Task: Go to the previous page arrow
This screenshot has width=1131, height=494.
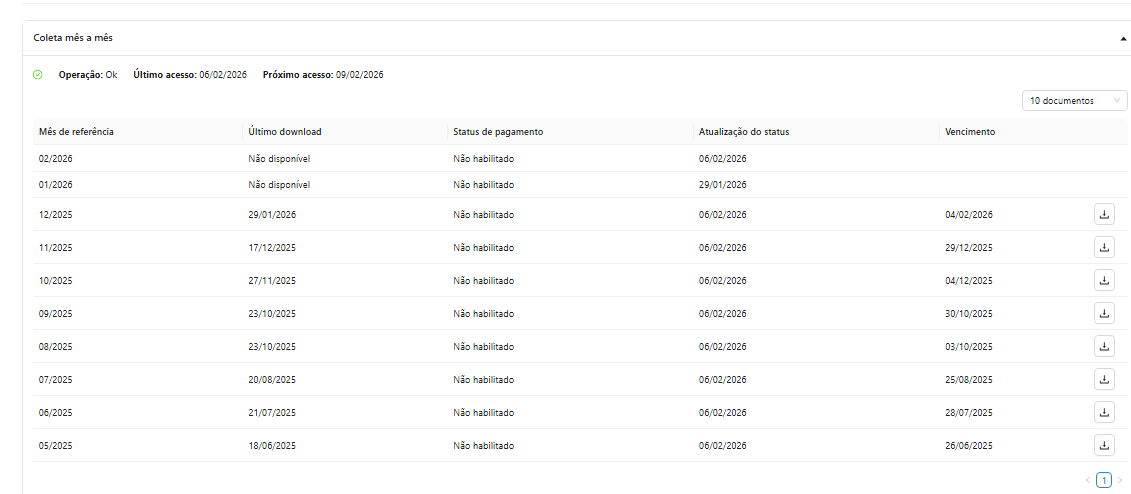Action: pyautogui.click(x=1088, y=480)
